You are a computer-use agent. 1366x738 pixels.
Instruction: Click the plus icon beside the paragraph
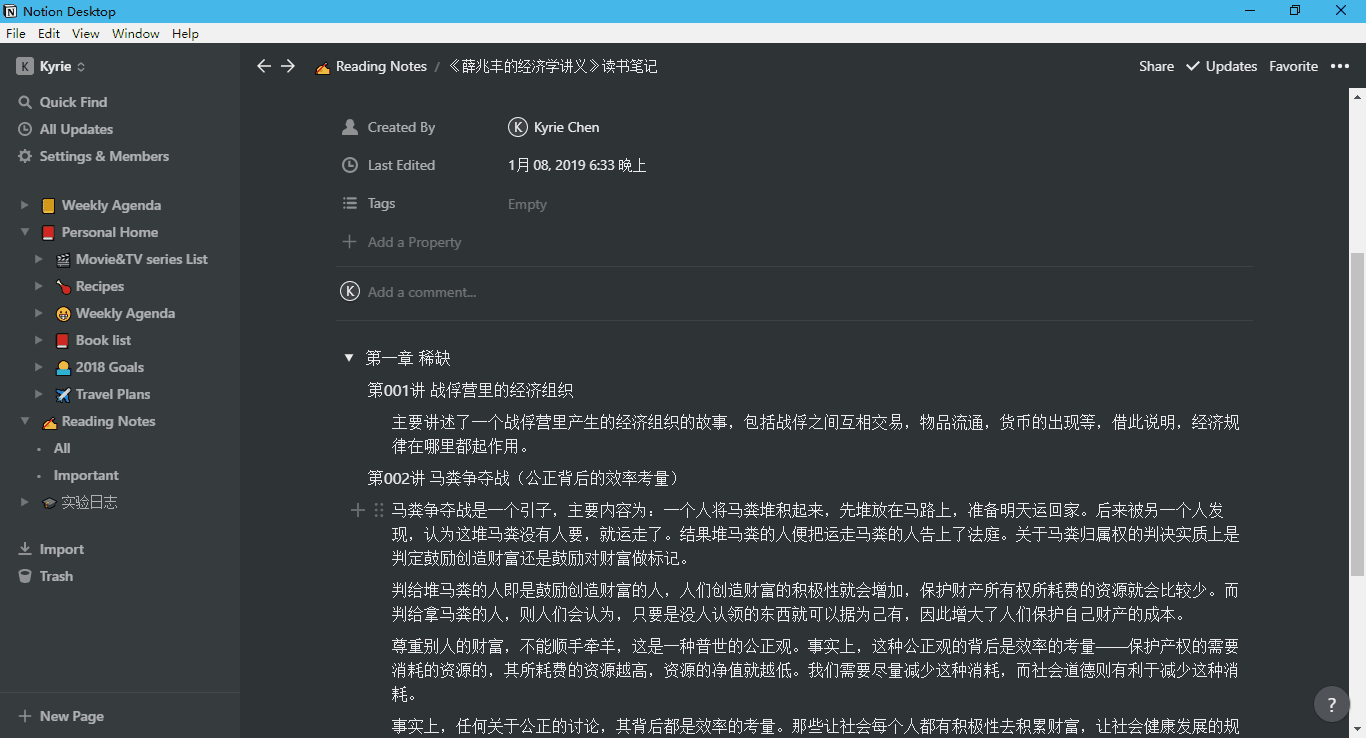click(358, 510)
